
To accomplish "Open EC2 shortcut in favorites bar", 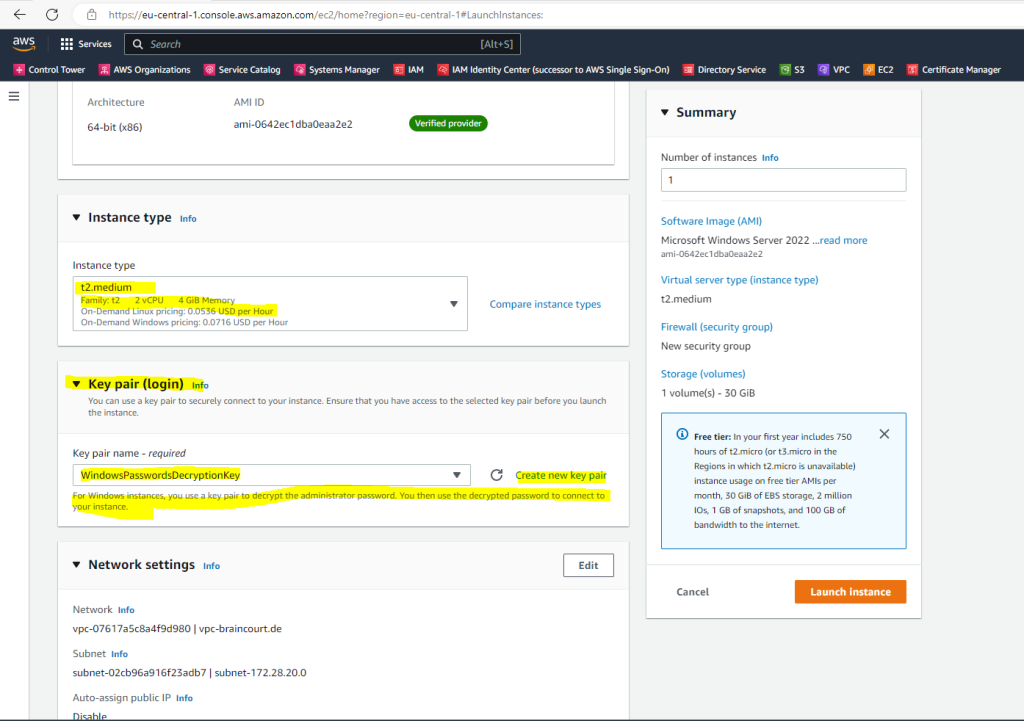I will point(878,69).
